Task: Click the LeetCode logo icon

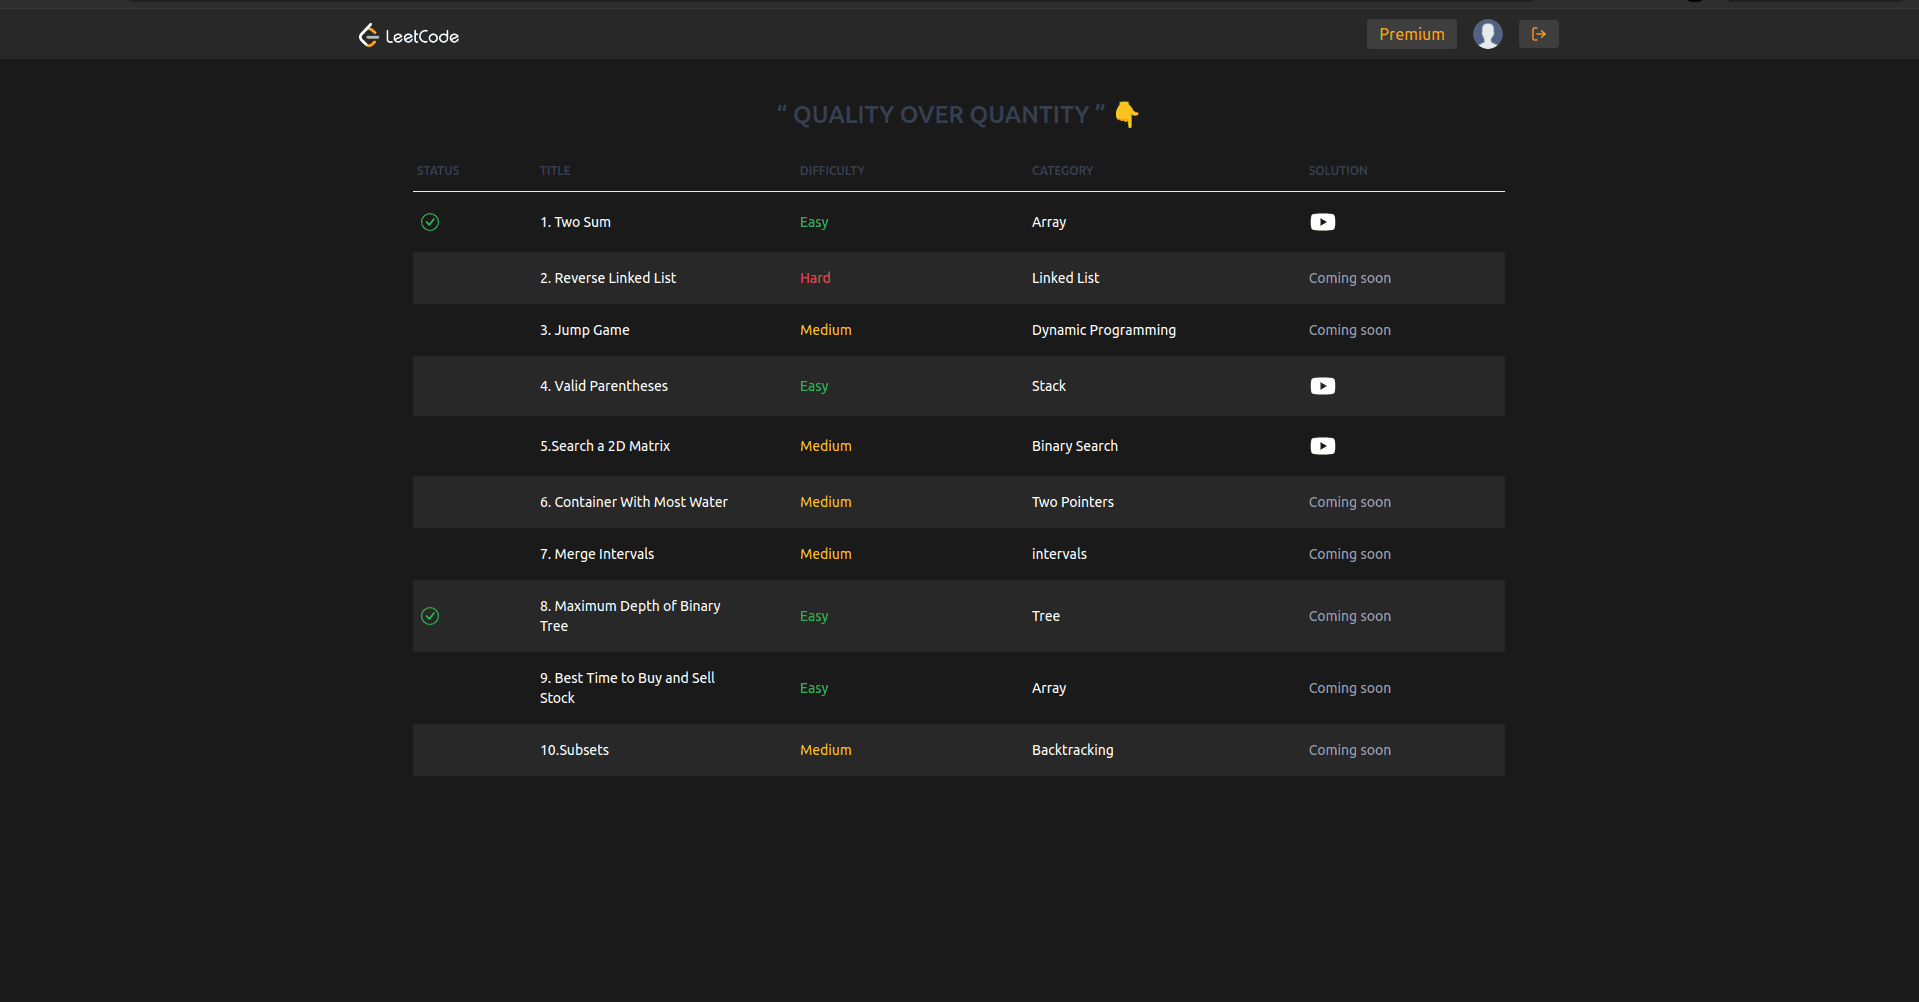Action: tap(369, 35)
